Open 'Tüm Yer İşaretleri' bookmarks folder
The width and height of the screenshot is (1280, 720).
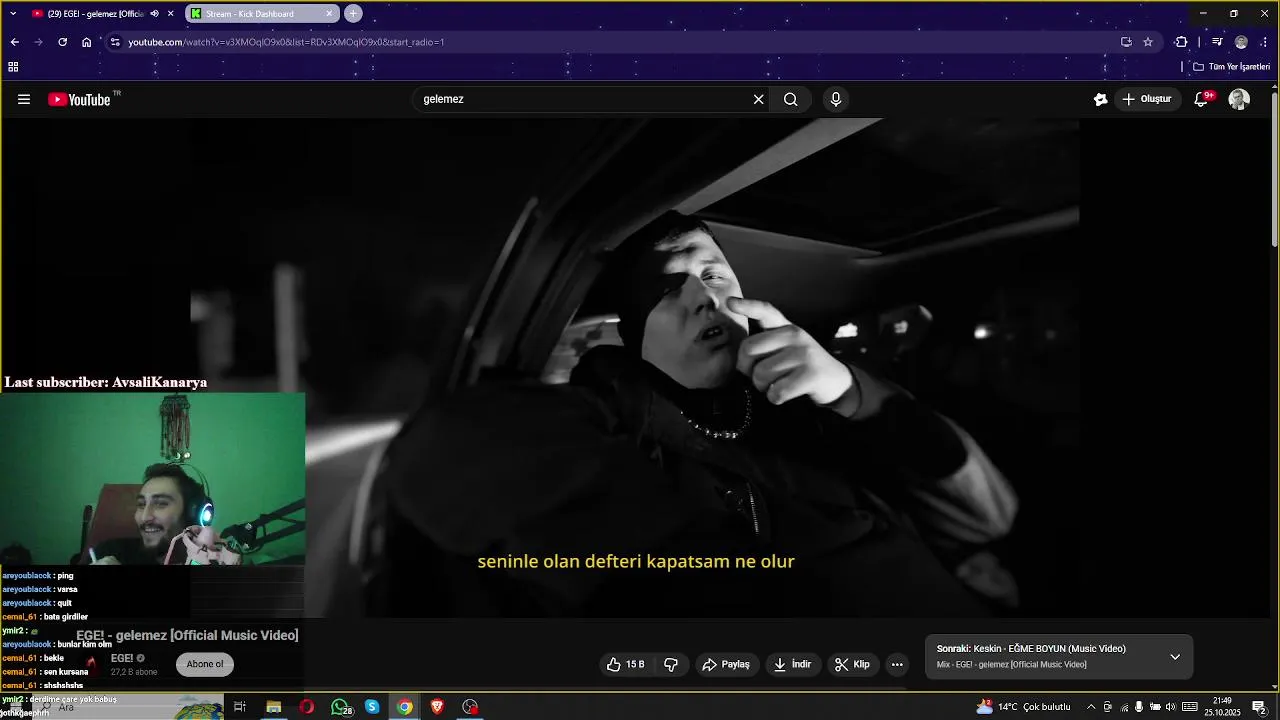click(1231, 67)
